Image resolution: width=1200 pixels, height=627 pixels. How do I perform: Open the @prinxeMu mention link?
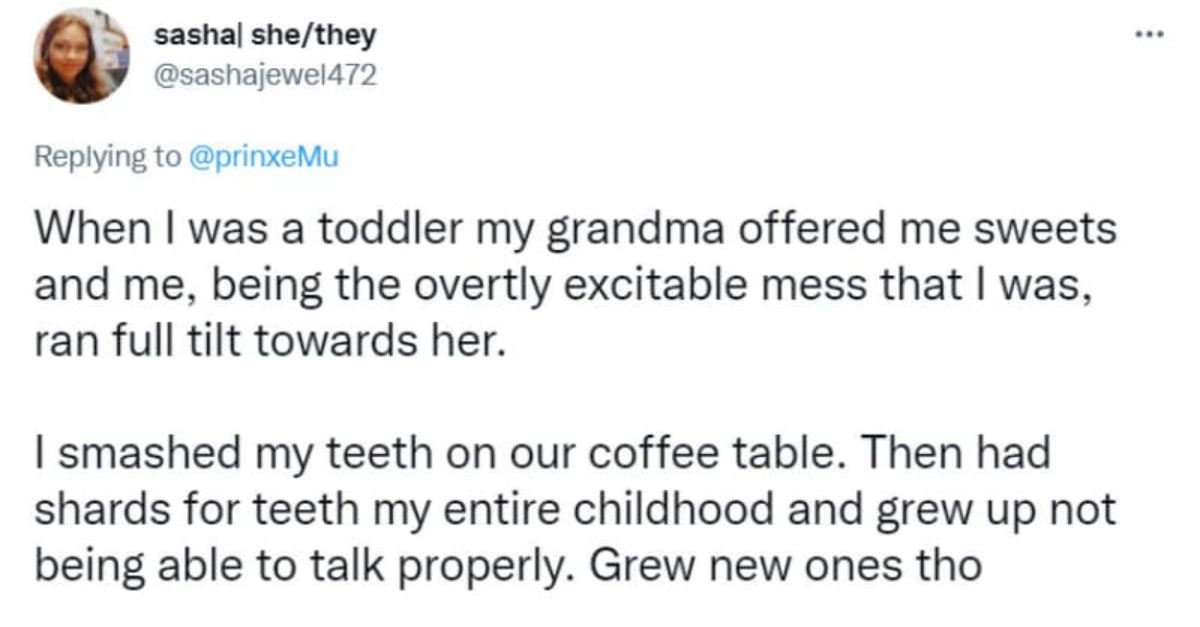click(x=262, y=157)
